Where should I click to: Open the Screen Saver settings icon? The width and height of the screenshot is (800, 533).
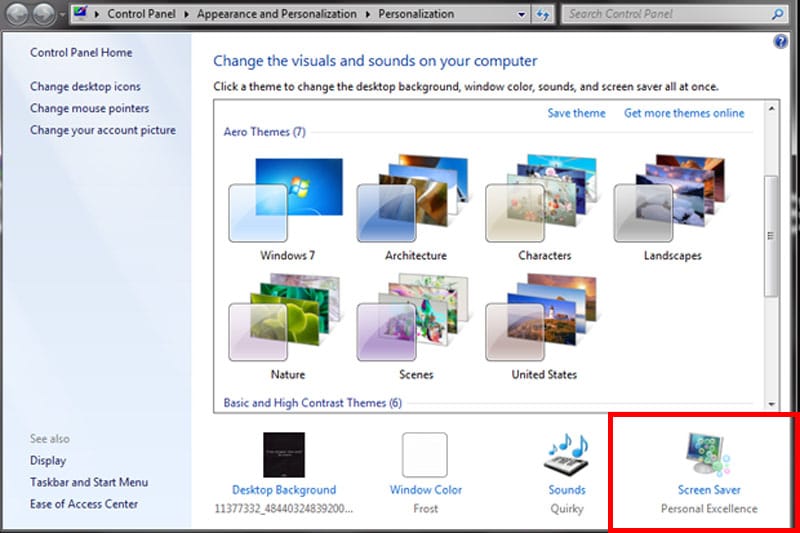pyautogui.click(x=708, y=453)
